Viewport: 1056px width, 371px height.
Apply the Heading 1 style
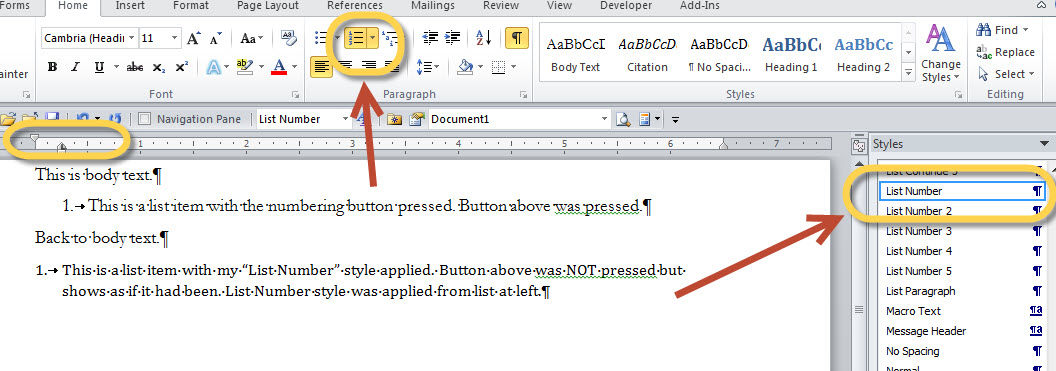[x=791, y=54]
